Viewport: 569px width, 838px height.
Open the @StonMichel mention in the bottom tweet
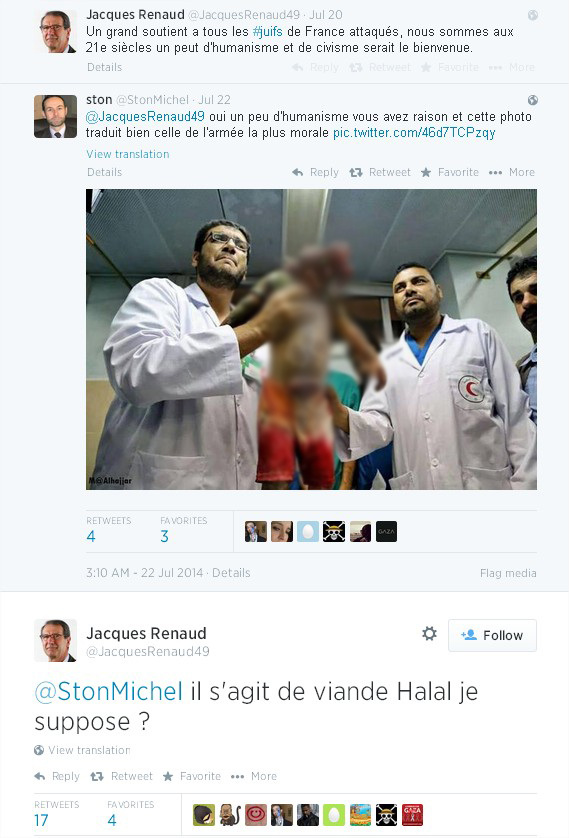(x=108, y=692)
